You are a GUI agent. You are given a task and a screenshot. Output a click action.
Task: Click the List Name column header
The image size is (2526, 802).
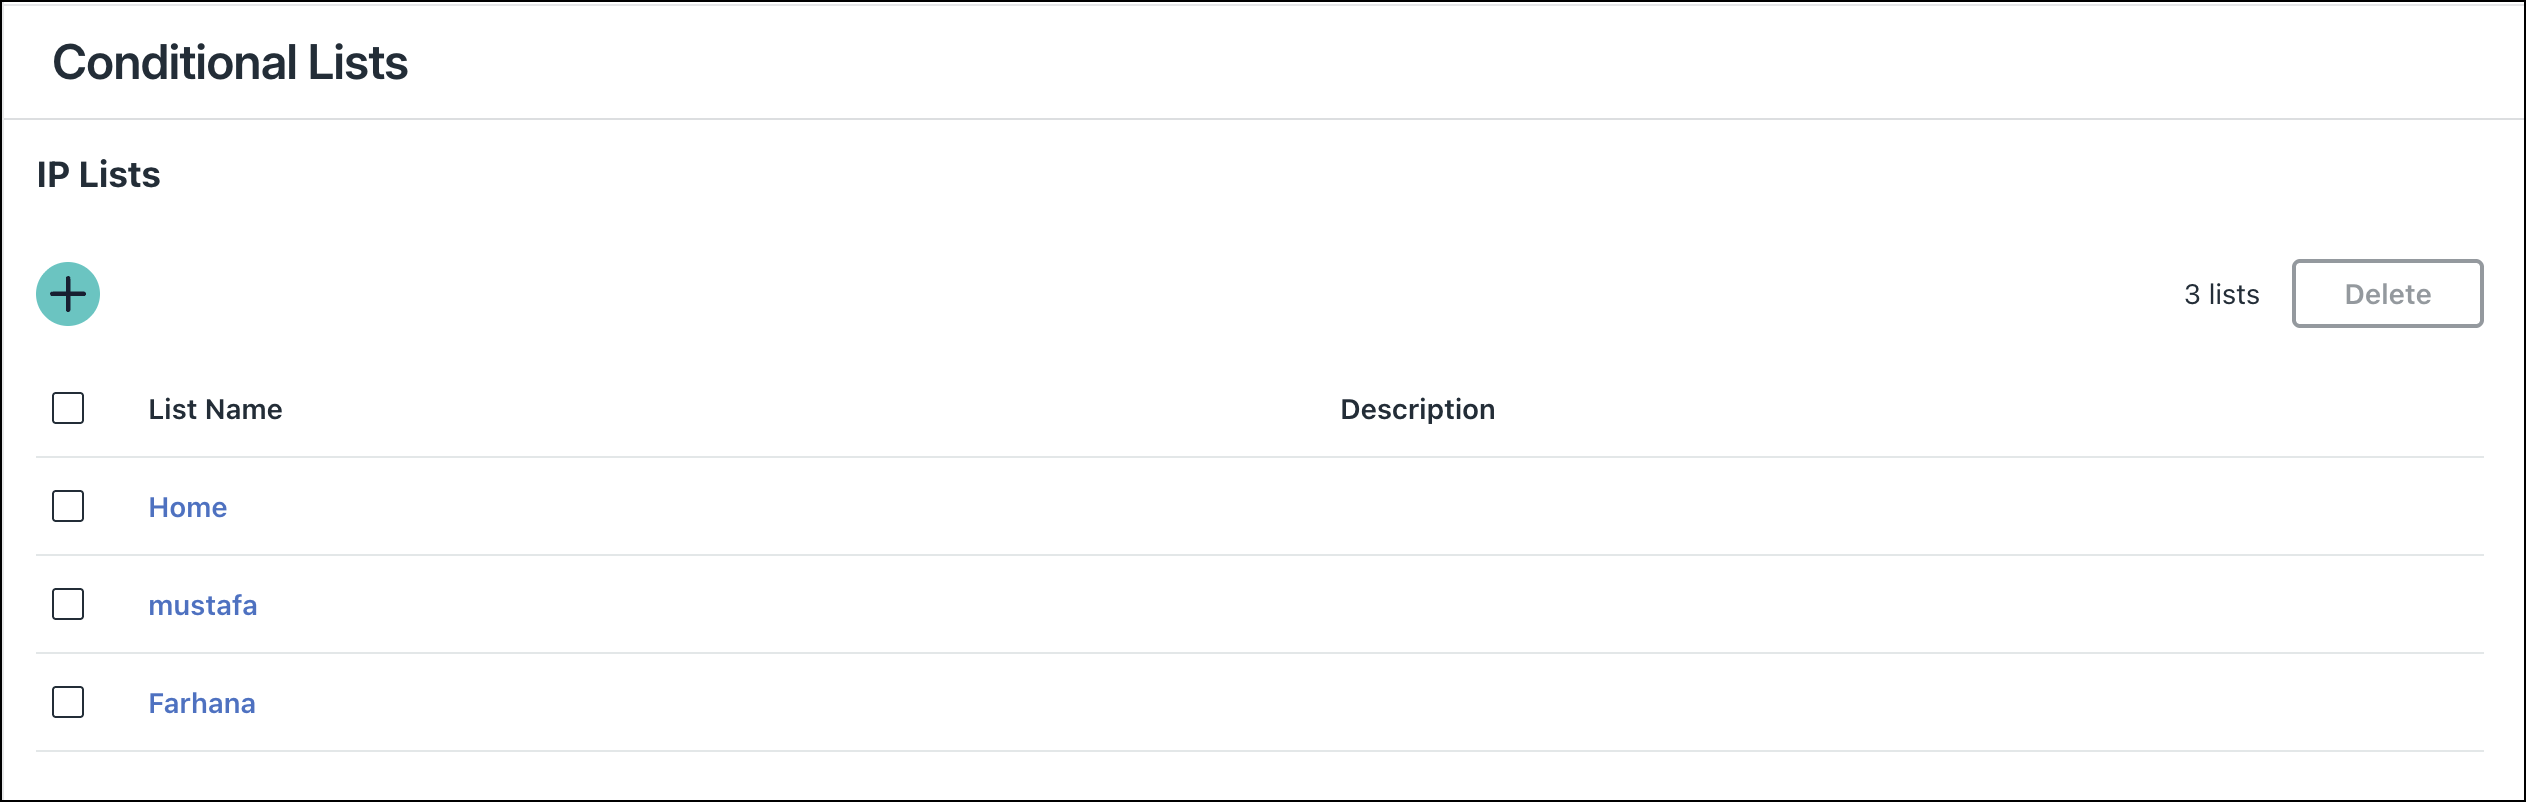[x=216, y=409]
